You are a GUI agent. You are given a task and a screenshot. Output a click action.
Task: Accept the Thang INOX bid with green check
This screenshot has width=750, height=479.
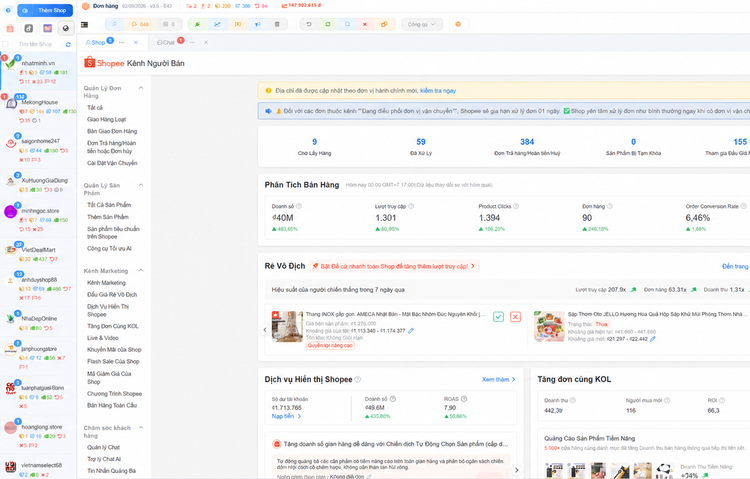[x=498, y=317]
